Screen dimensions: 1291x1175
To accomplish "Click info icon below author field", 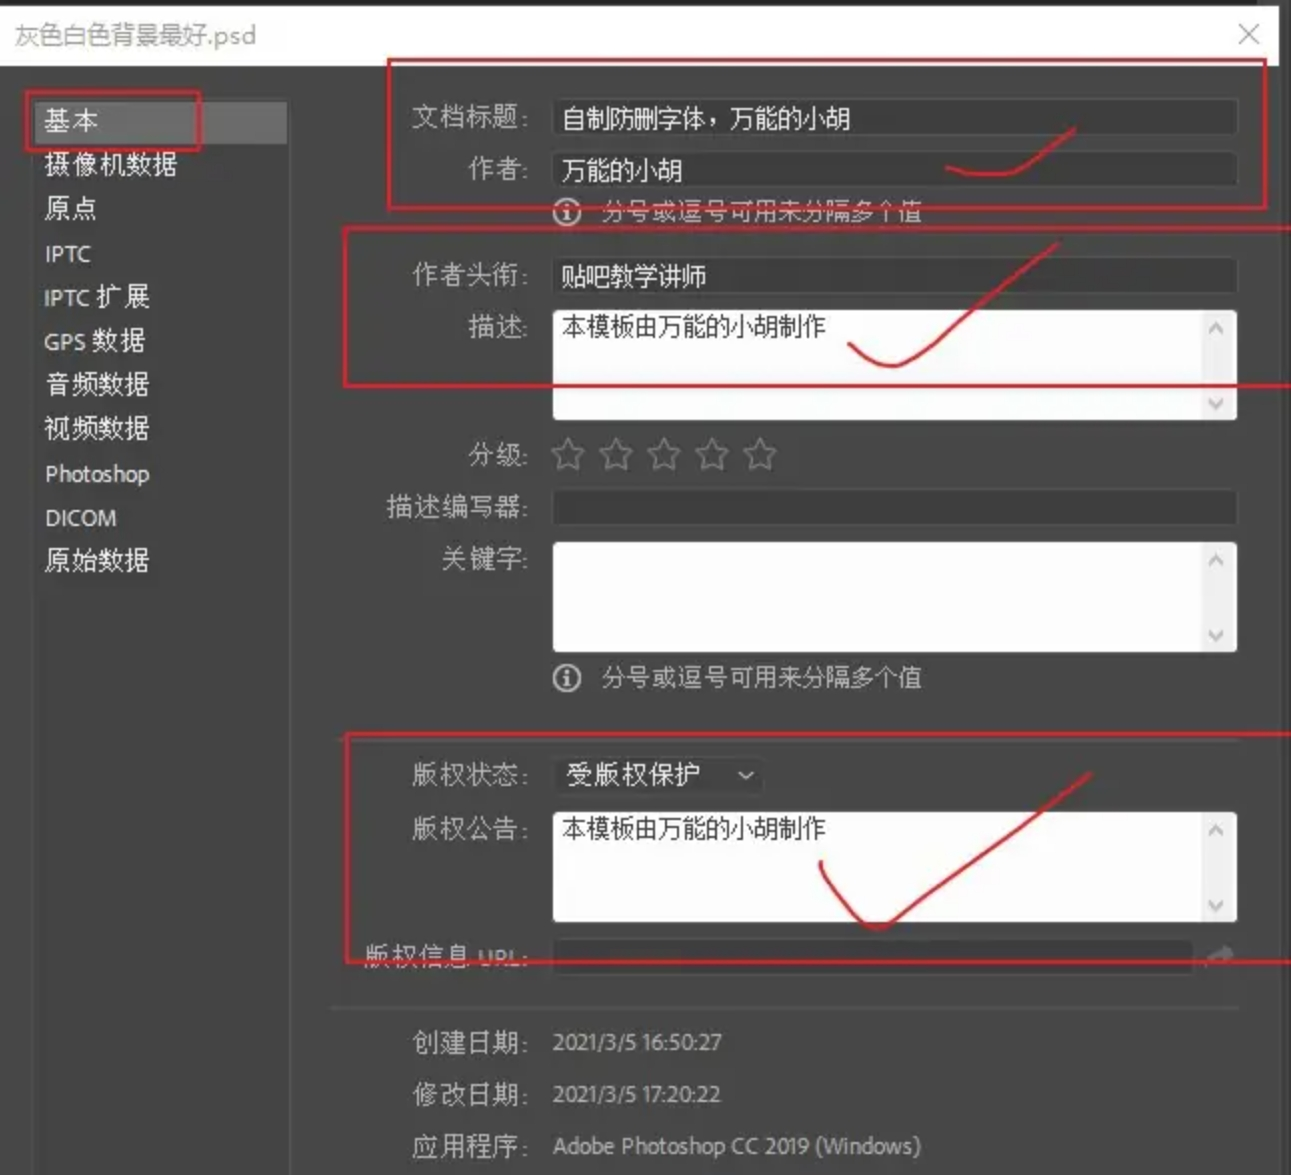I will [x=567, y=212].
